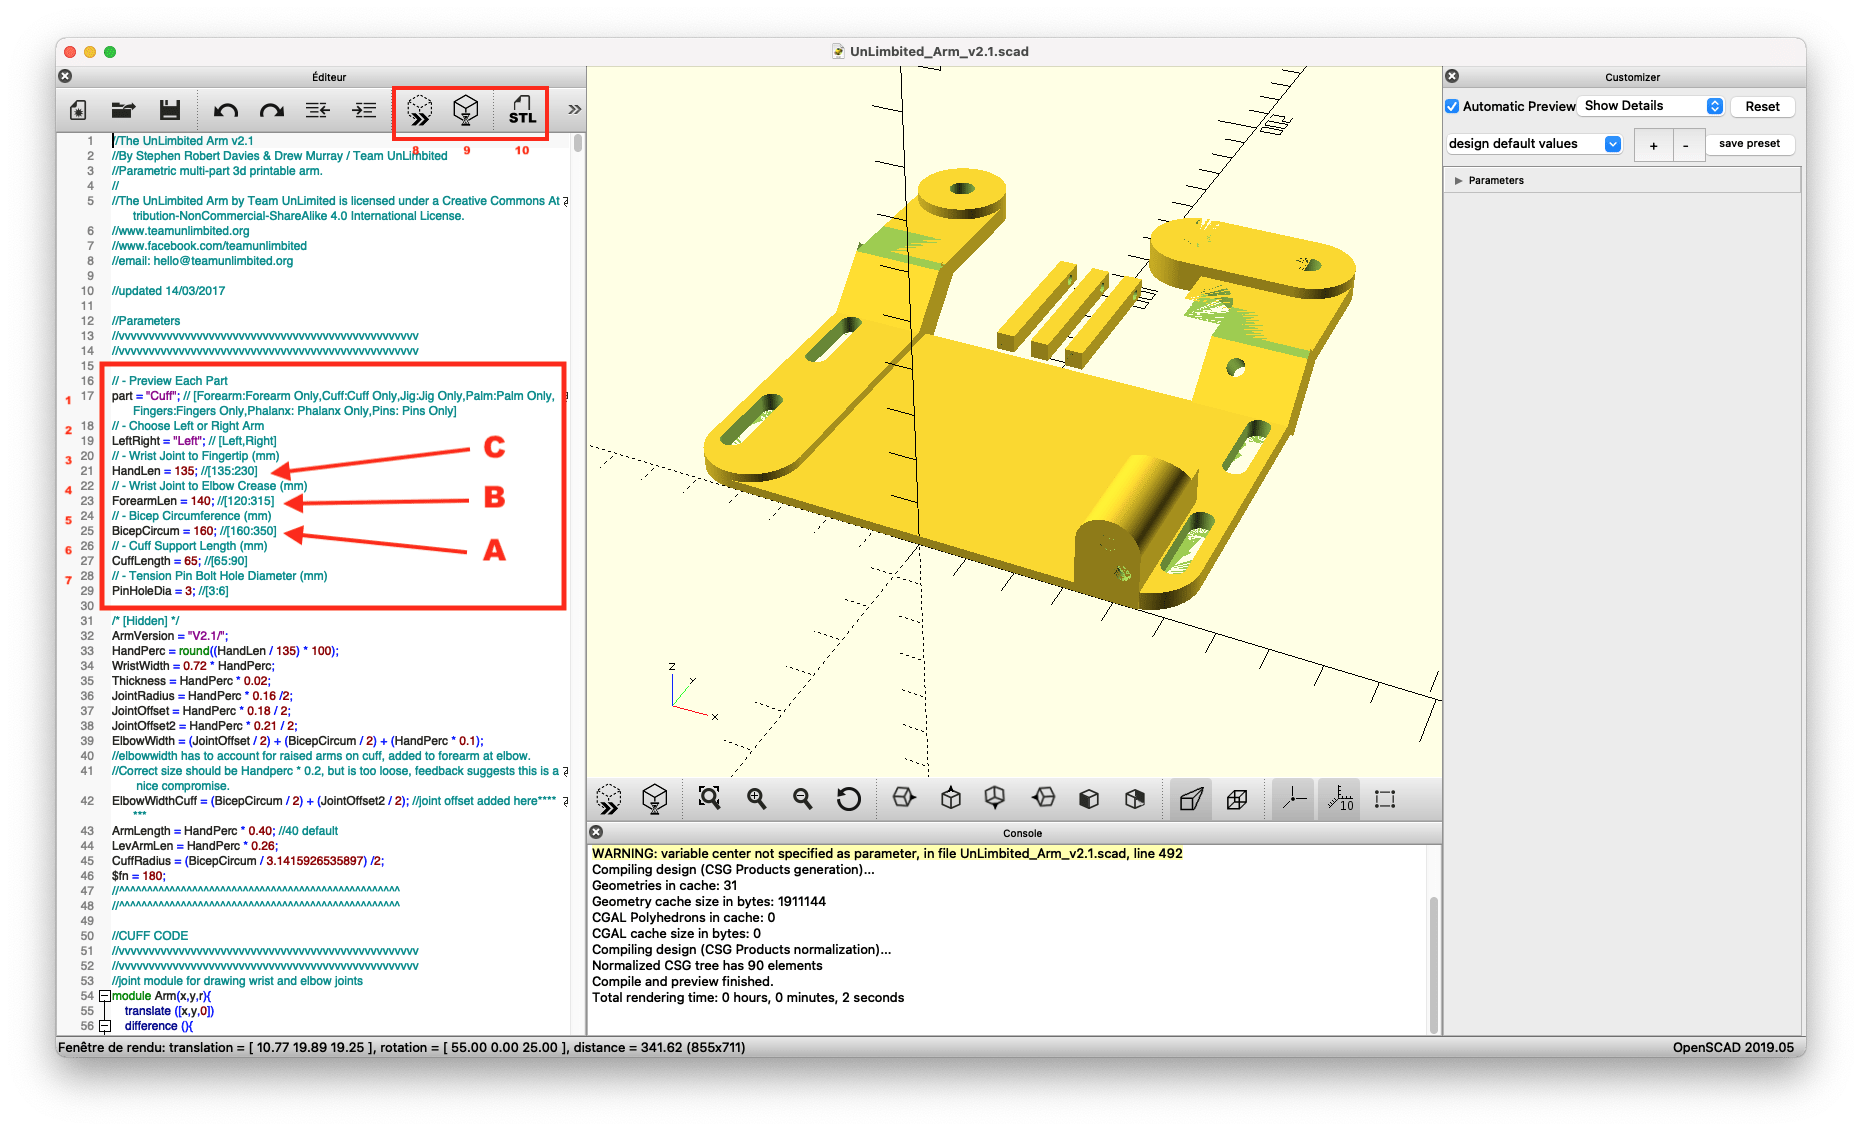The image size is (1862, 1131).
Task: Reset the 3D view rotation
Action: [x=849, y=799]
